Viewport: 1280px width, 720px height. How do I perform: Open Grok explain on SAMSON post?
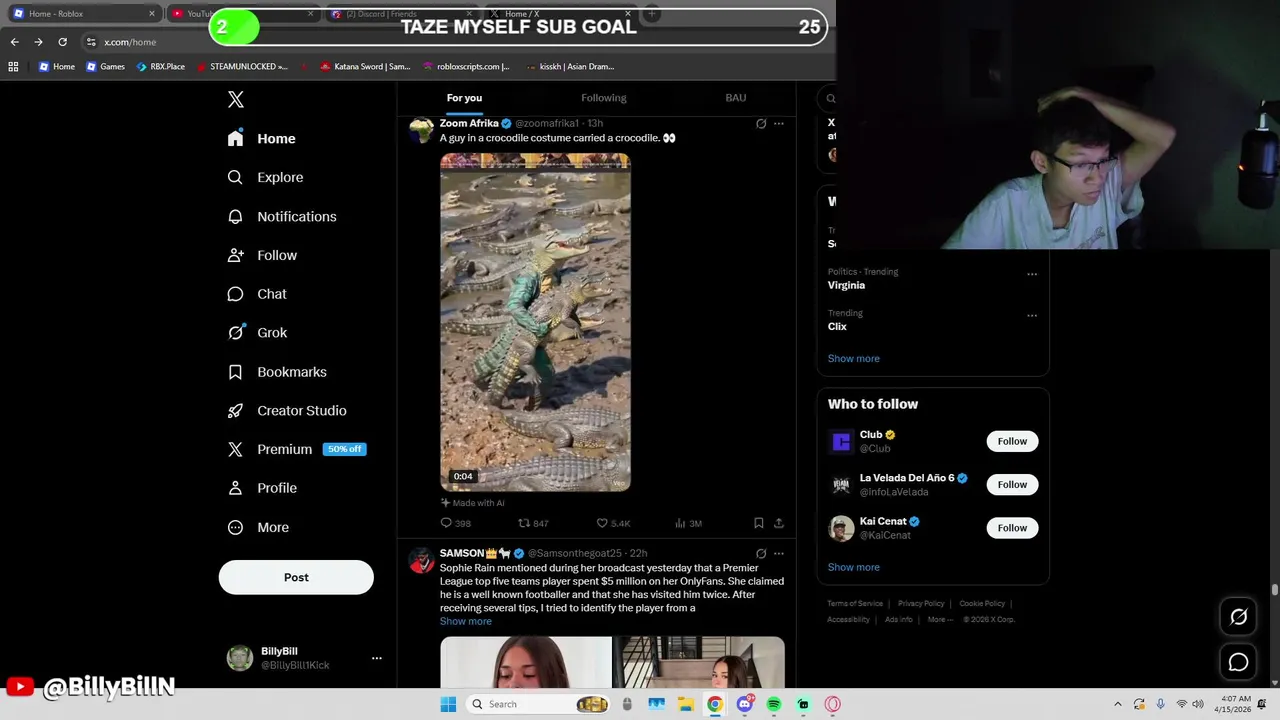coord(761,553)
